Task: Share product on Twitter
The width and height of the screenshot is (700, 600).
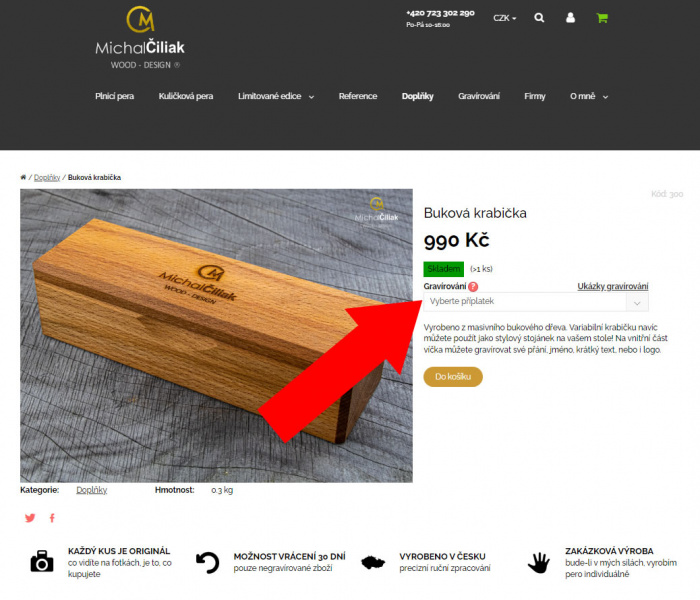Action: click(x=30, y=518)
